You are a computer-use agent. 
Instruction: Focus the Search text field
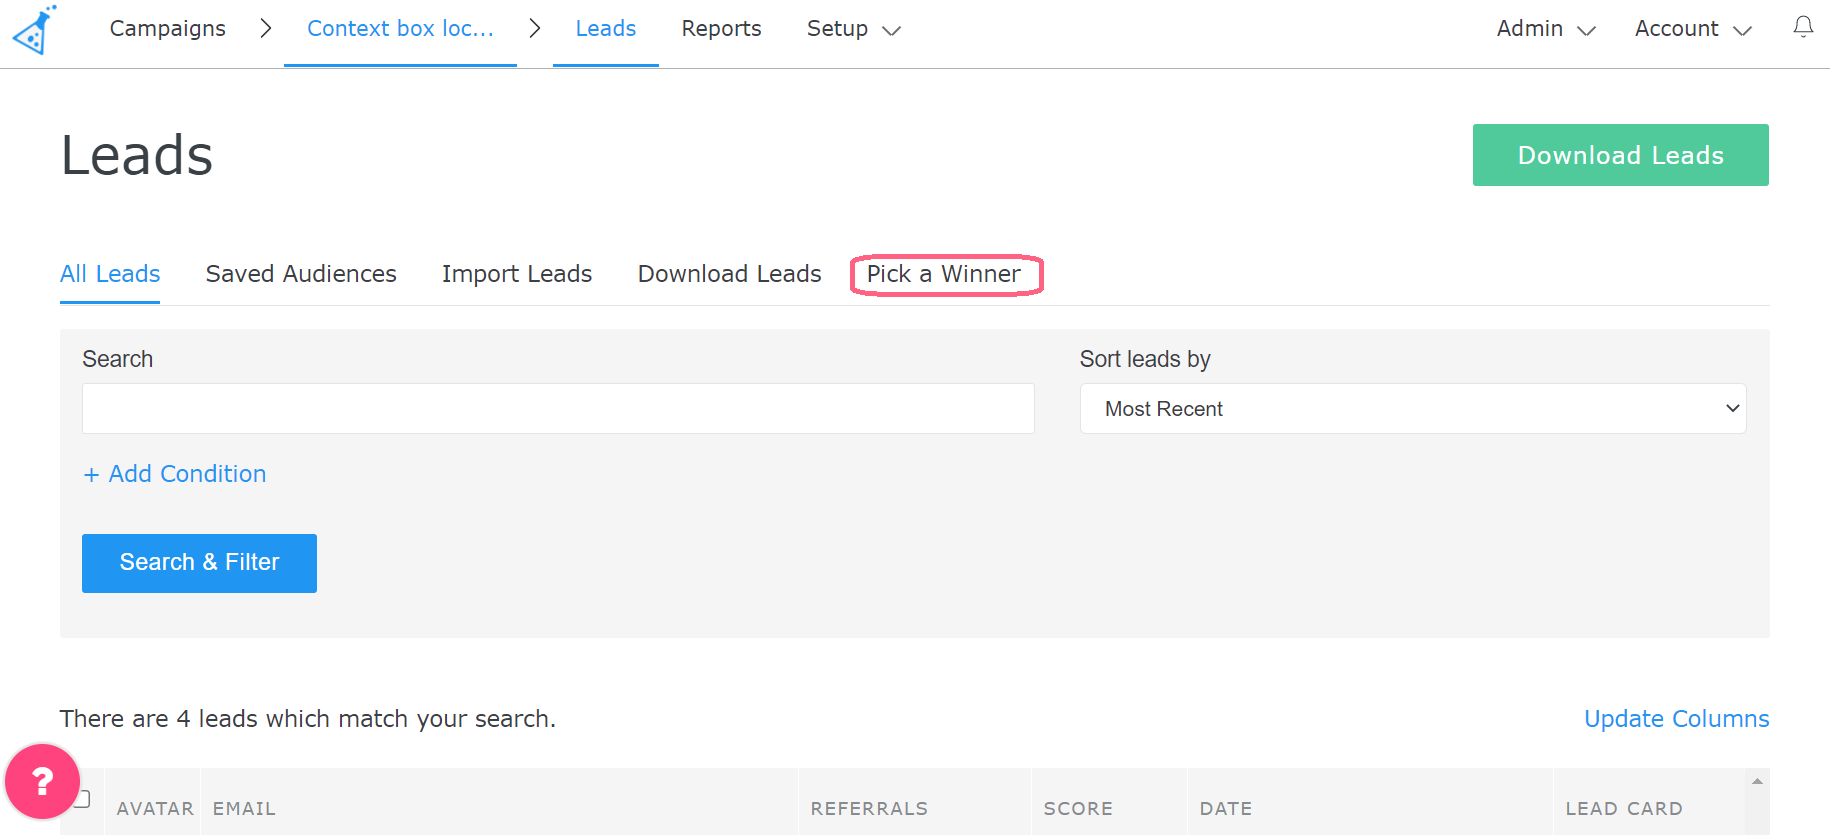click(558, 409)
